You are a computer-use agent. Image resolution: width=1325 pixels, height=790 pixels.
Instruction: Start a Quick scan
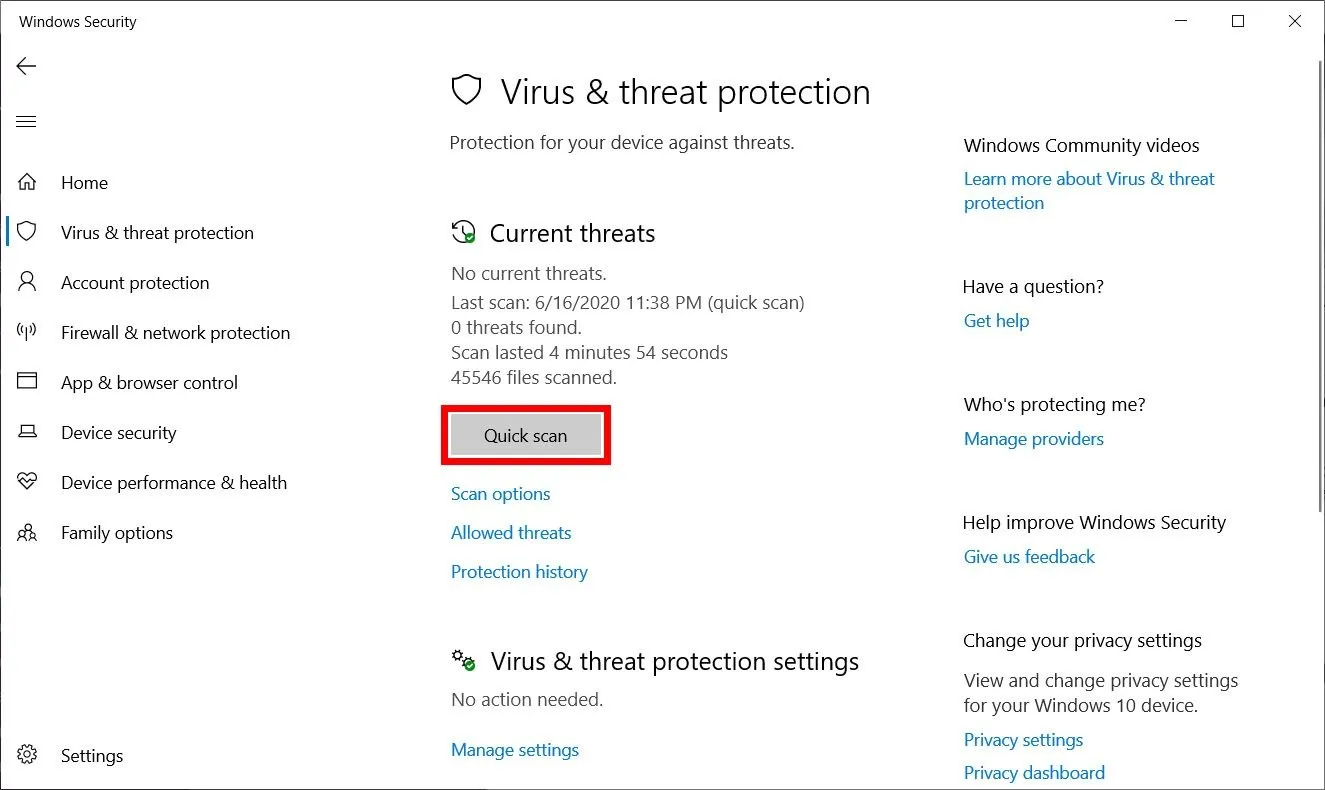click(x=526, y=436)
